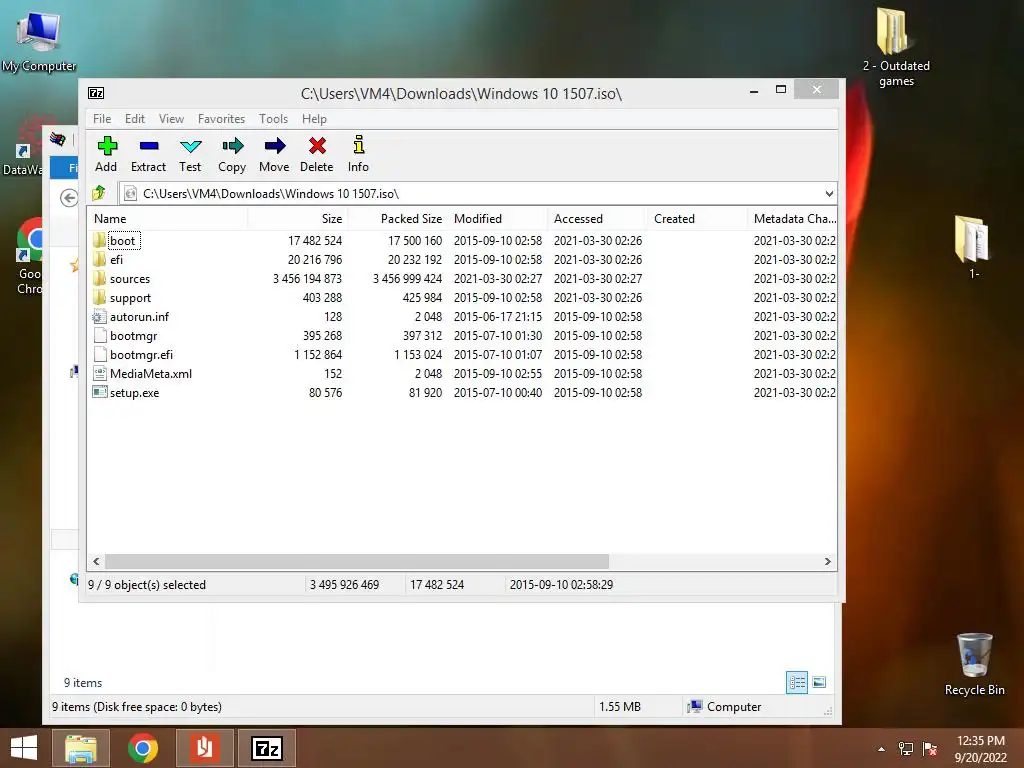The width and height of the screenshot is (1024, 768).
Task: Open File Explorer from the taskbar
Action: (80, 748)
